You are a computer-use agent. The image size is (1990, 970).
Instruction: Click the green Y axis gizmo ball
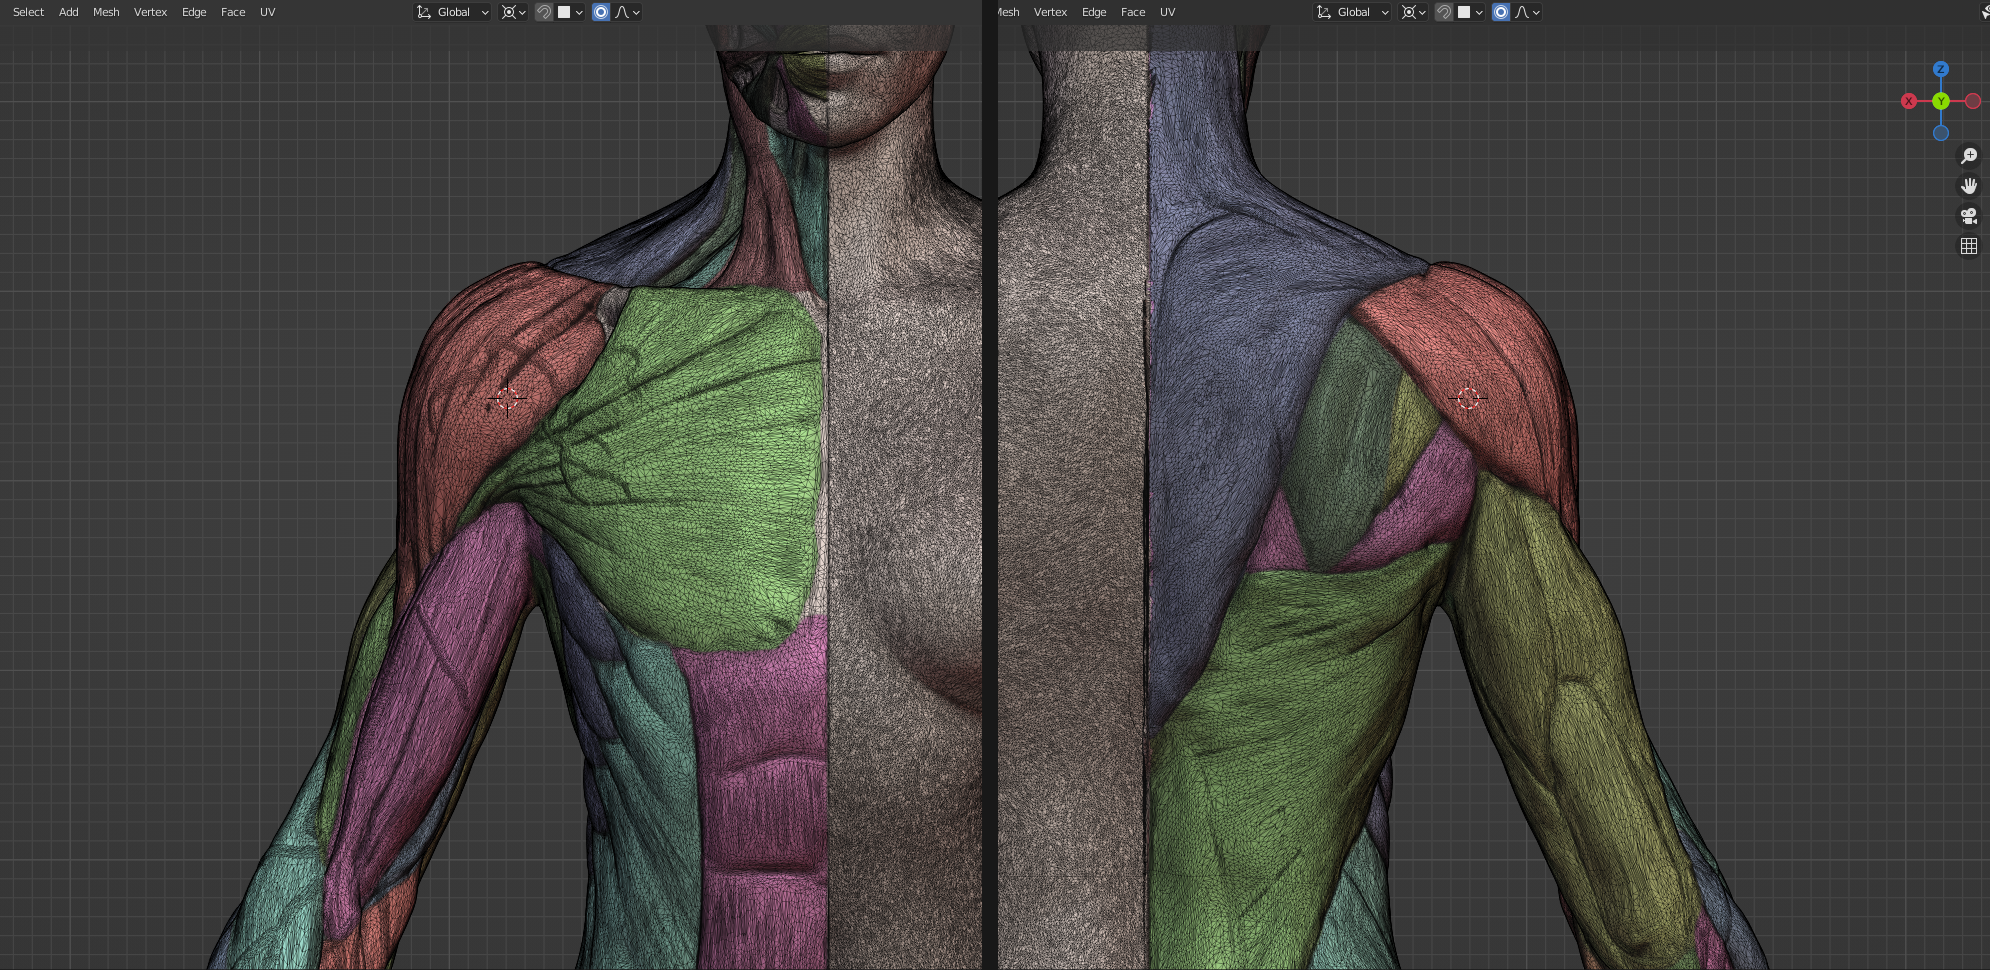point(1941,101)
